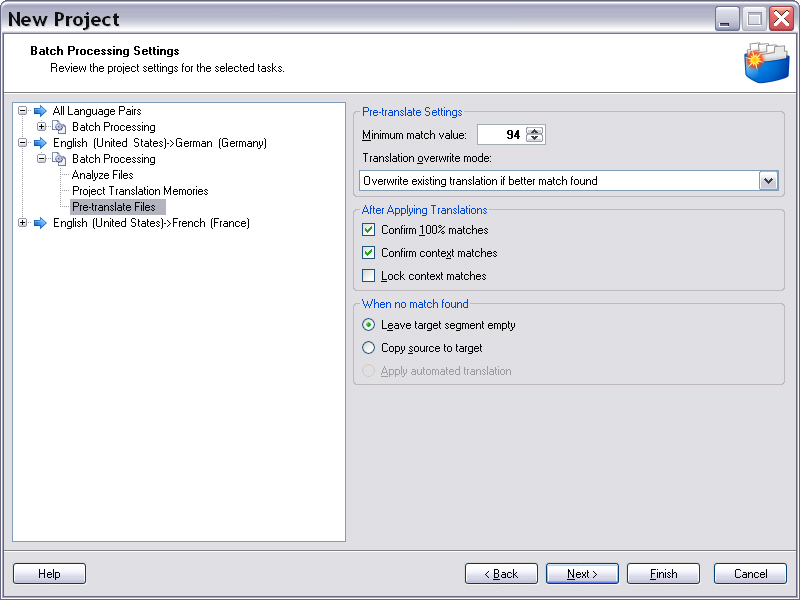Click the Minimum match value input field
Viewport: 800px width, 600px height.
click(x=505, y=134)
